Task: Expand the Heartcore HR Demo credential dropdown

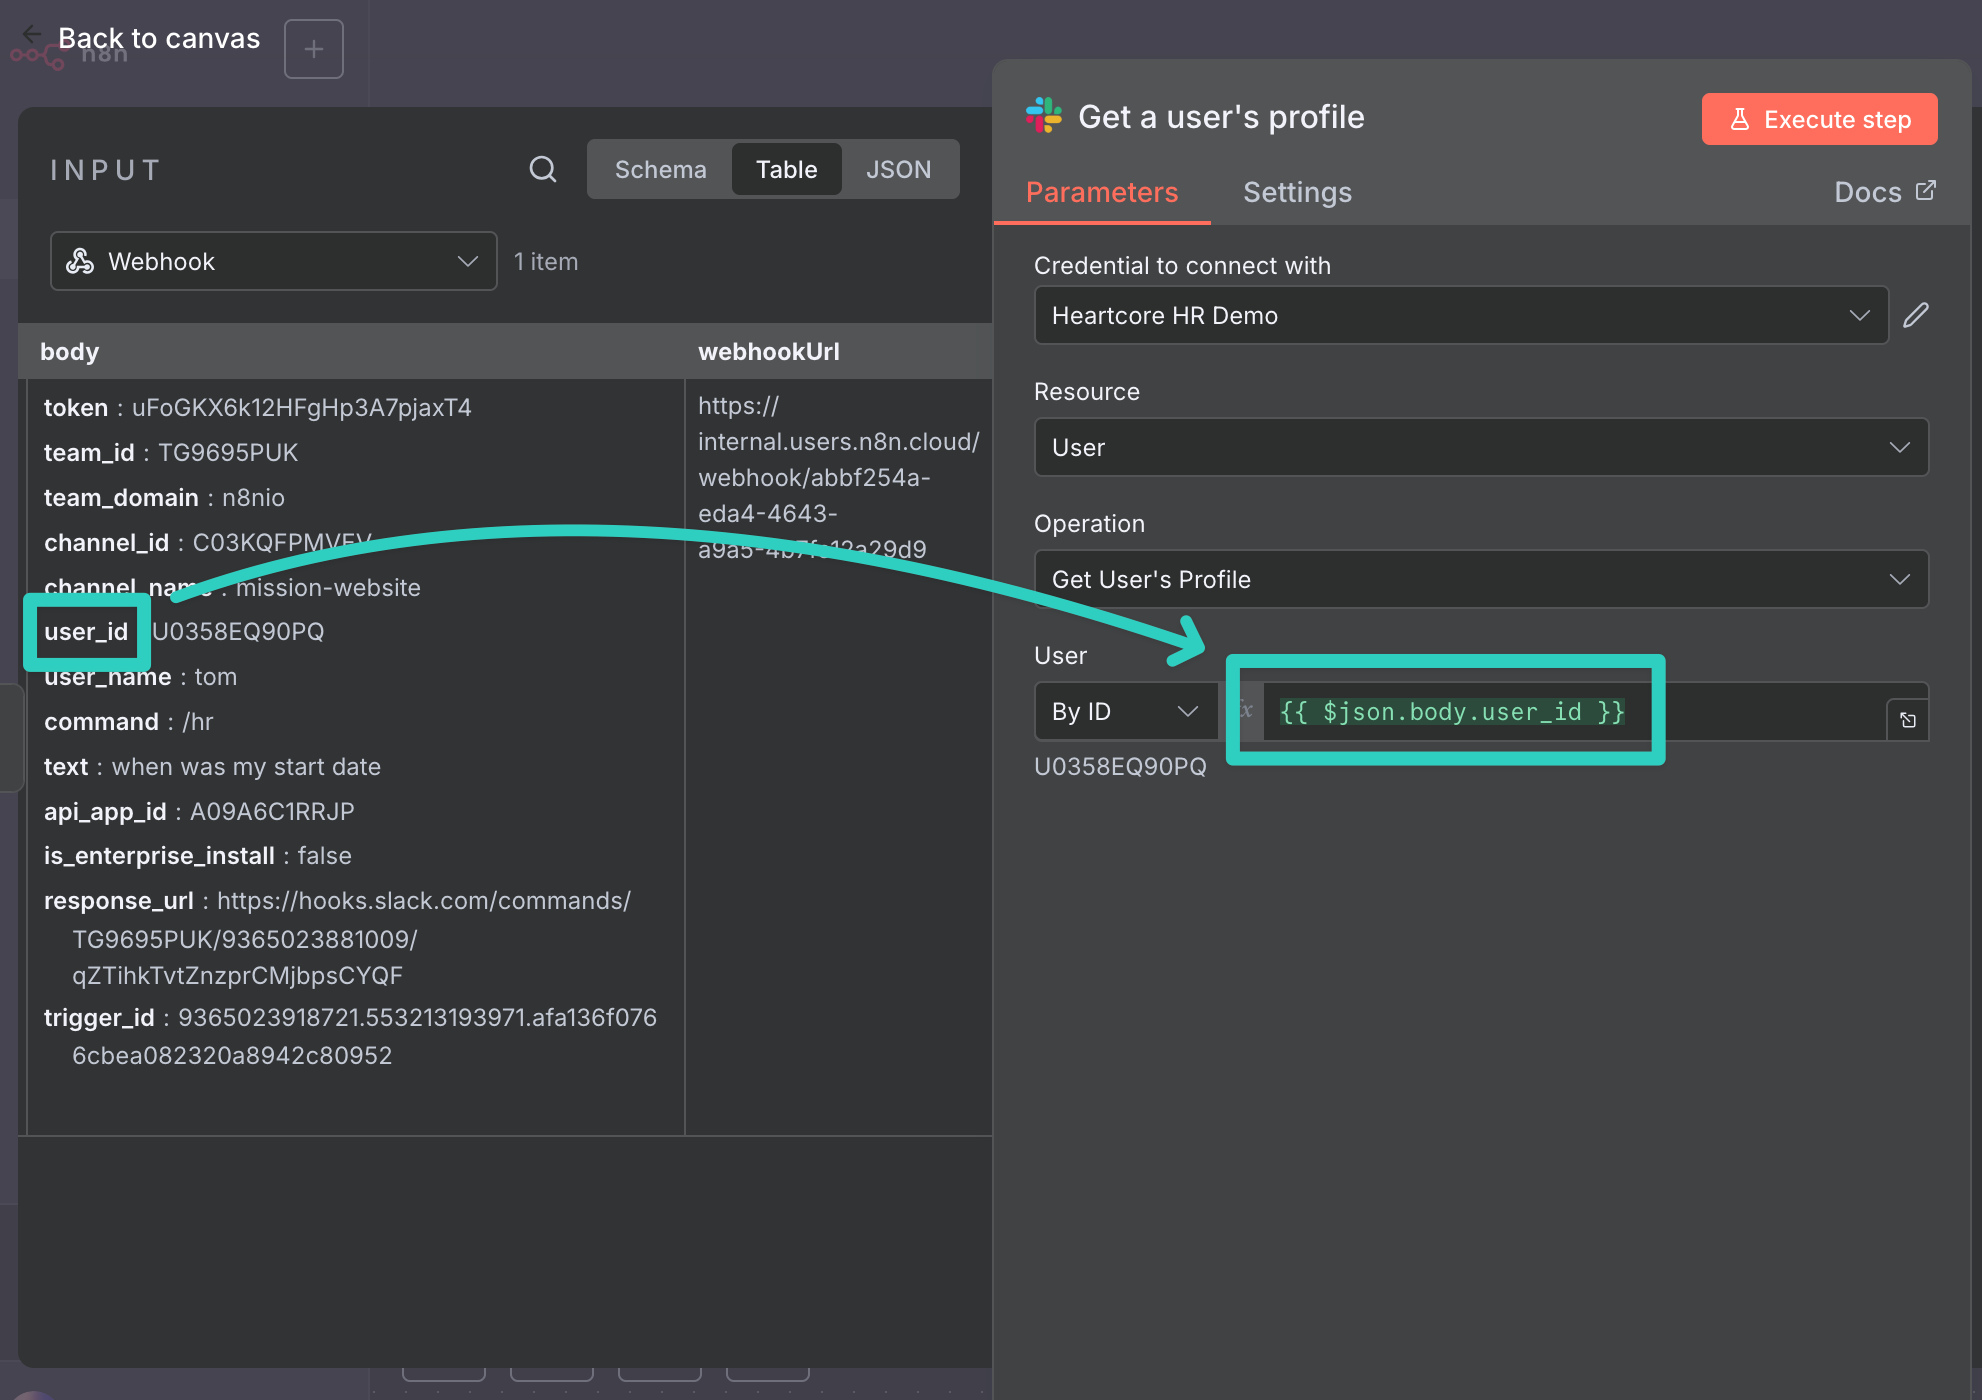Action: click(x=1460, y=315)
